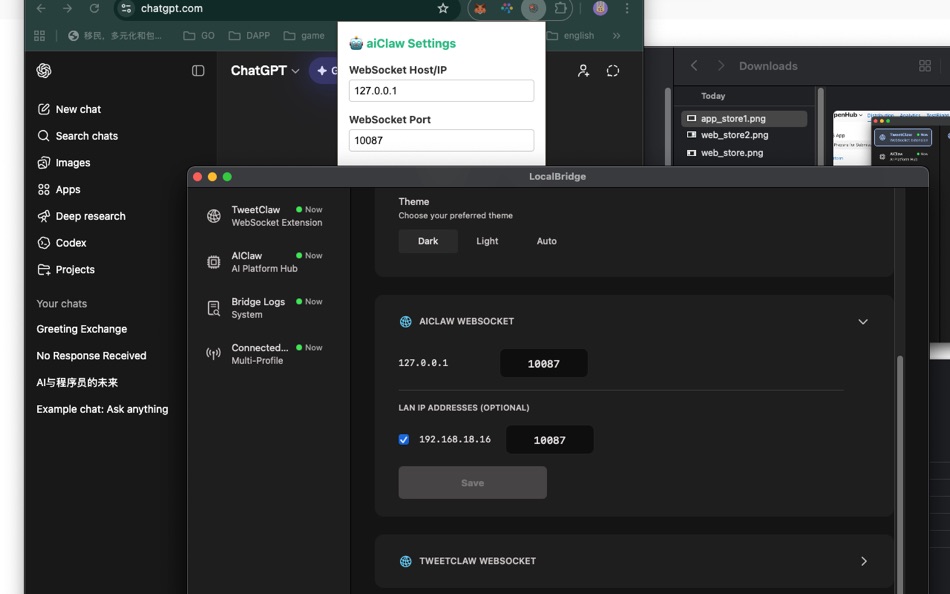Uncheck the 192.168.18.16 LAN IP checkbox
This screenshot has width=950, height=594.
click(404, 439)
